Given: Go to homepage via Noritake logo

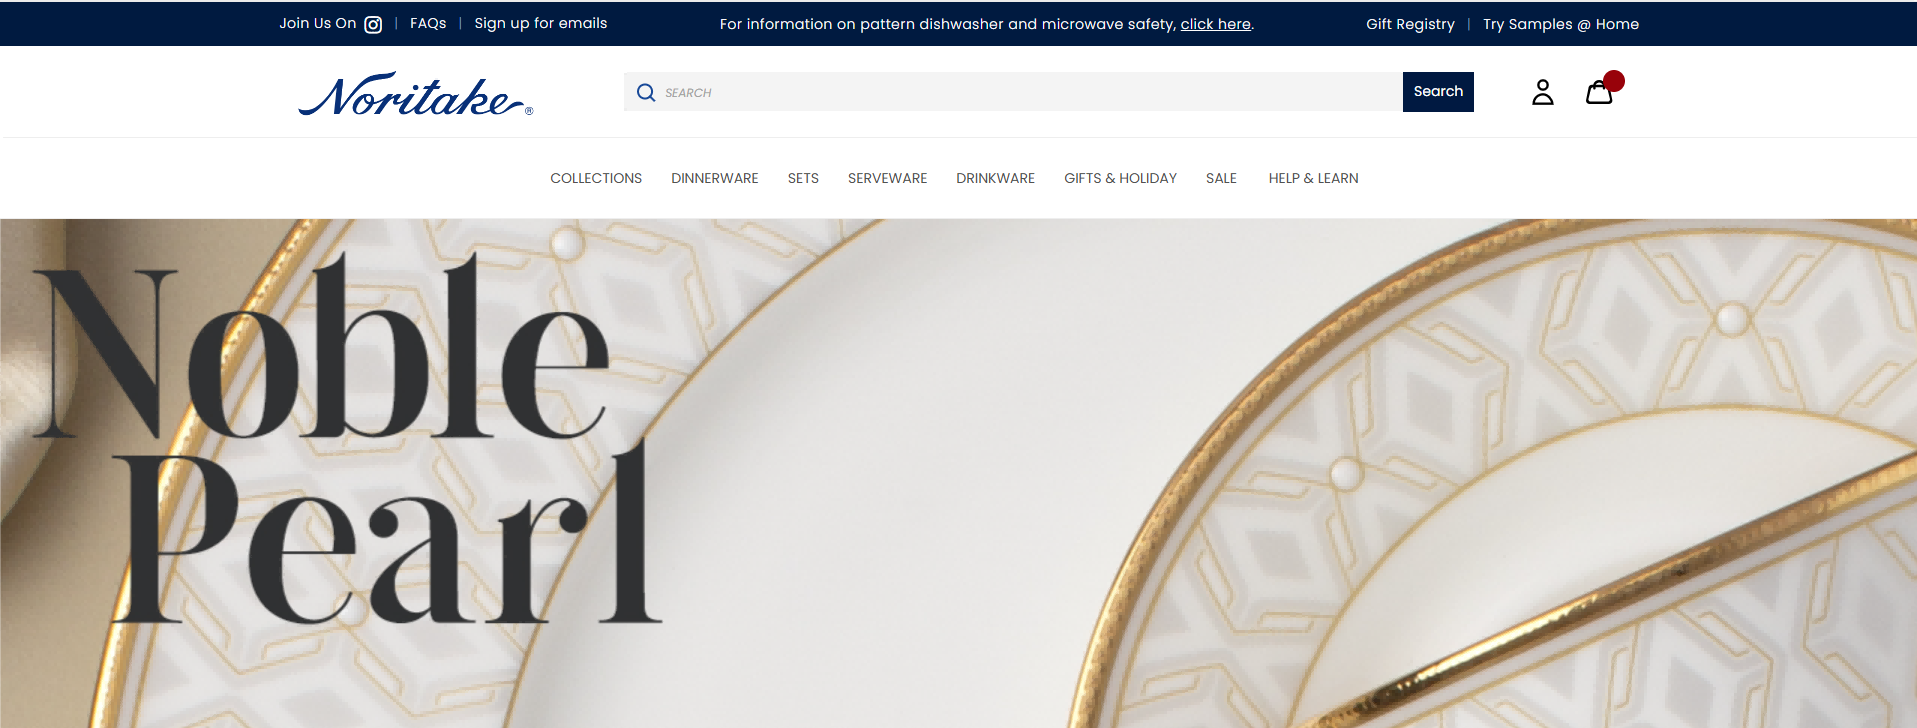Looking at the screenshot, I should click(415, 94).
